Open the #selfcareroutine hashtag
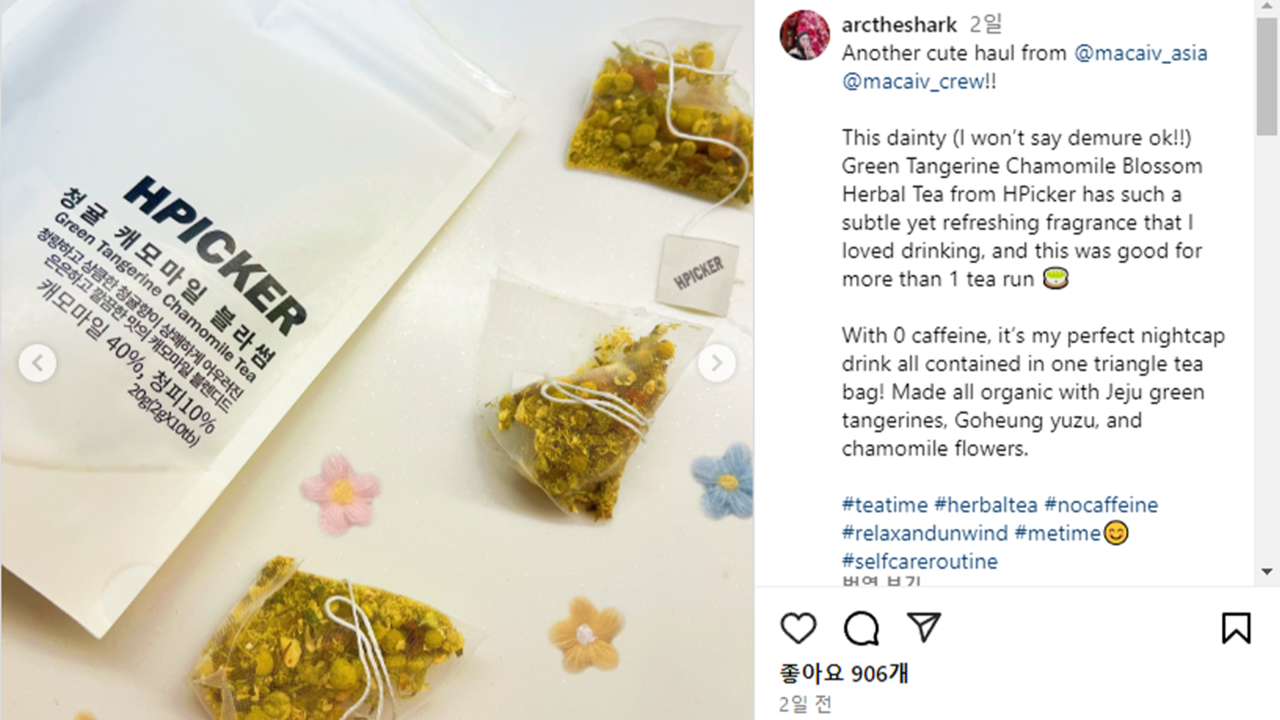 920,561
